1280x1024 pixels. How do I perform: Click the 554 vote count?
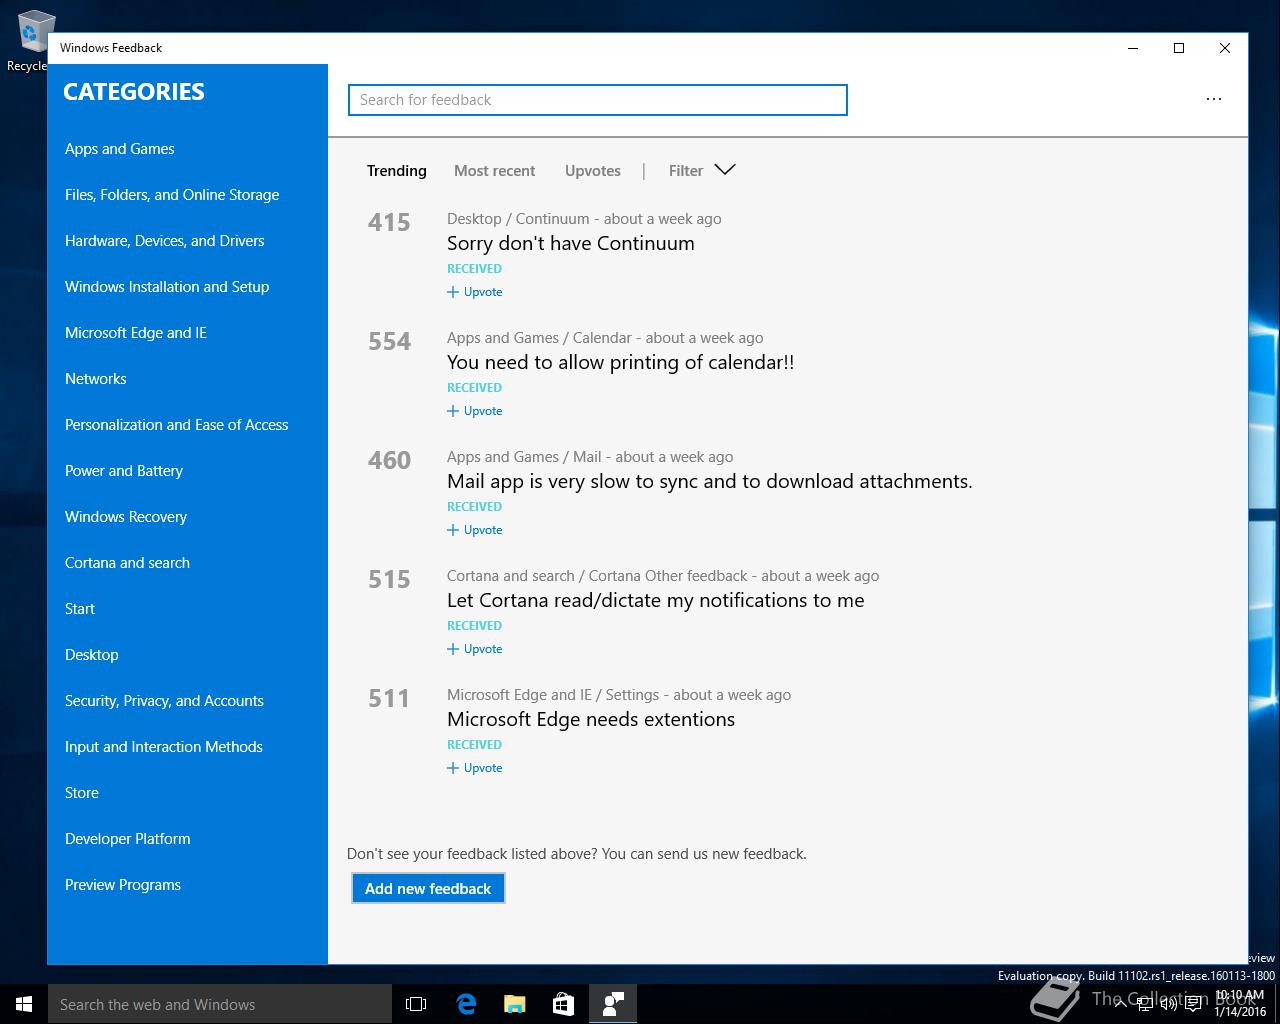coord(389,341)
